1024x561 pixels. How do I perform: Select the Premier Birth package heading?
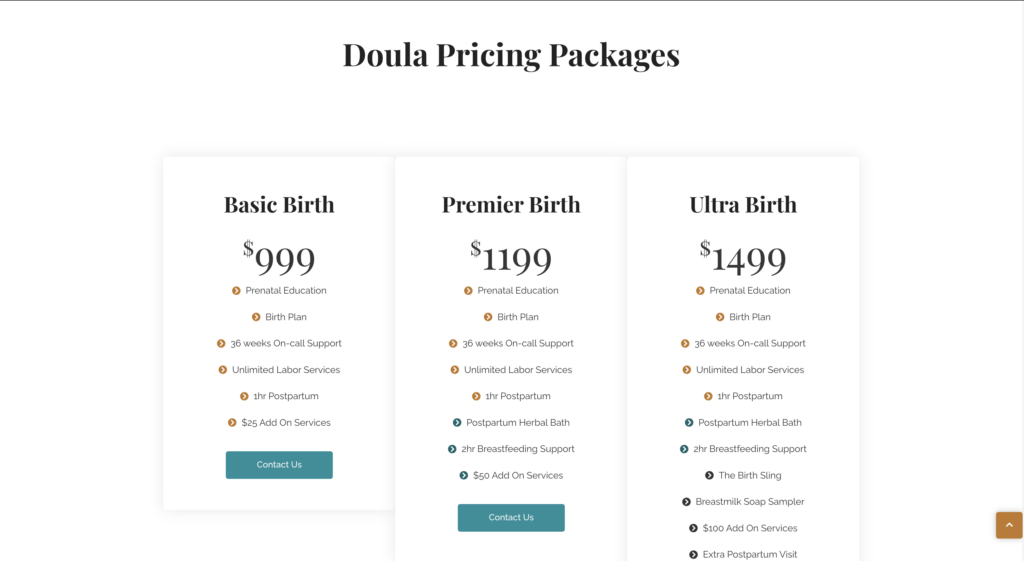[511, 205]
